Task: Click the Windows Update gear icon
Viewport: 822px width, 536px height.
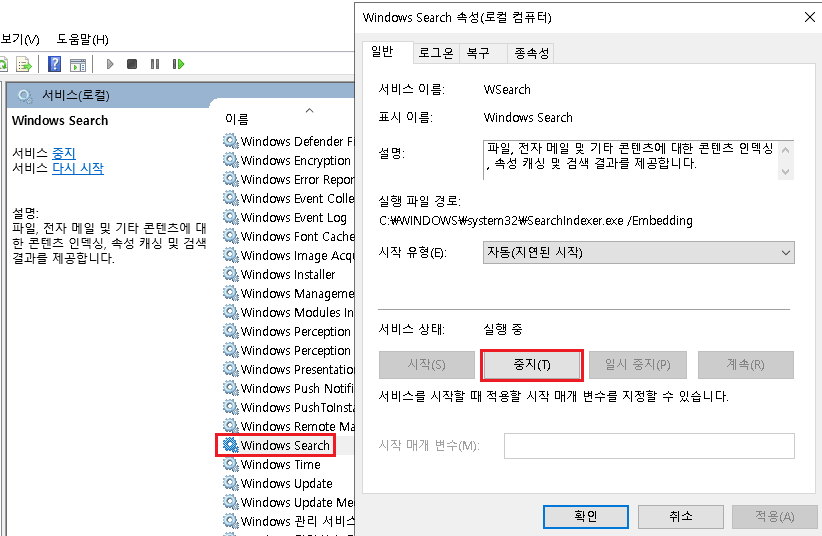Action: click(230, 483)
